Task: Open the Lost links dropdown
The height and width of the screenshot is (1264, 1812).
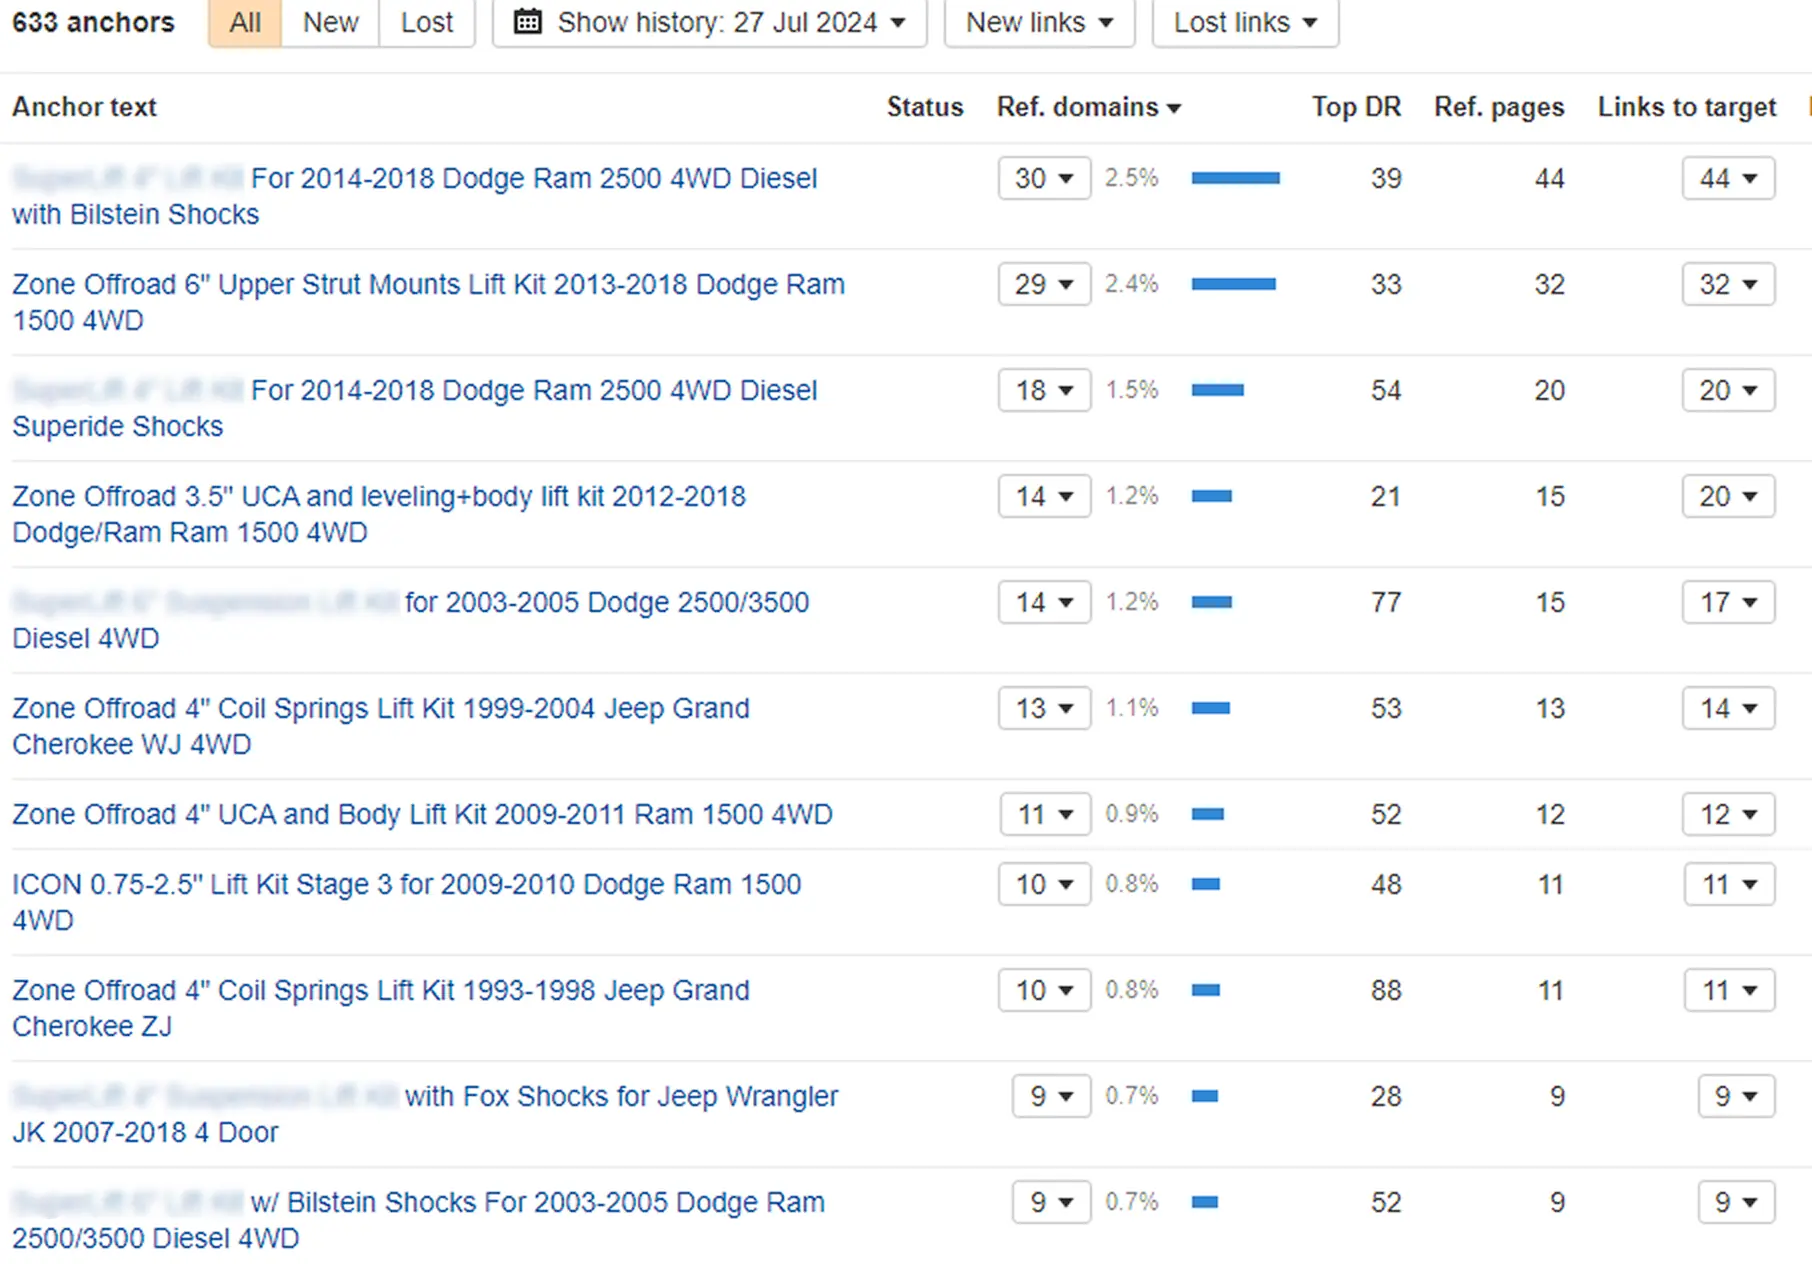Action: pyautogui.click(x=1245, y=22)
